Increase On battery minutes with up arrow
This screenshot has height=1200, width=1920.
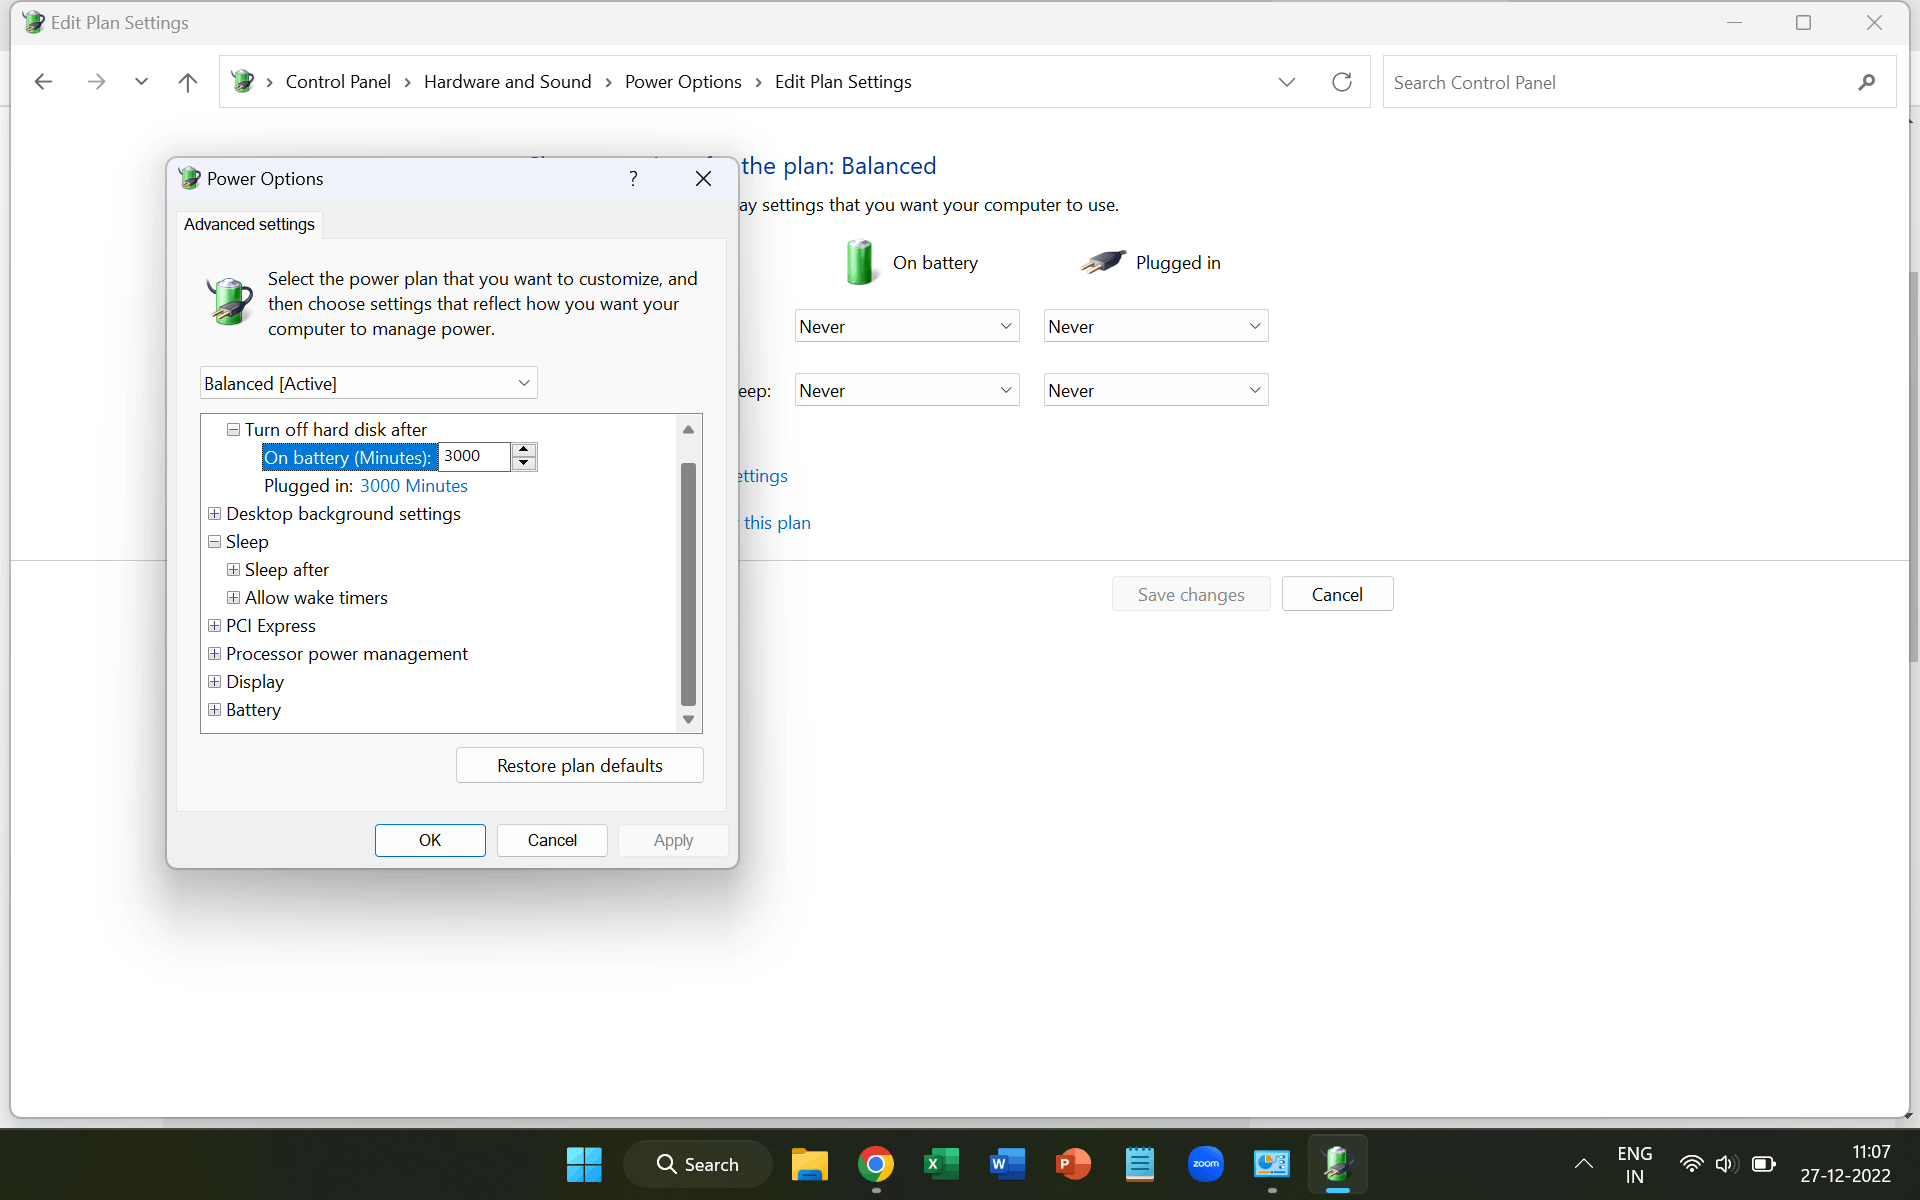pos(524,449)
